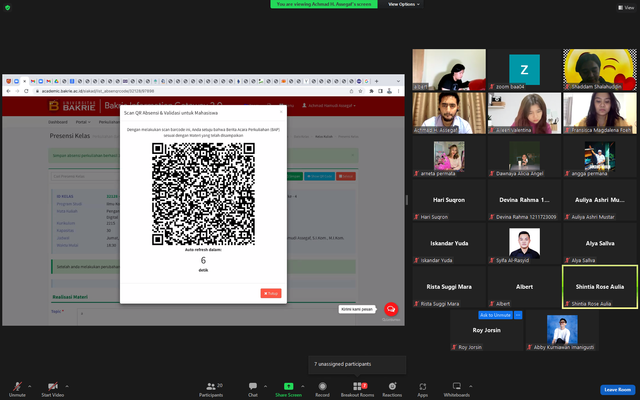
Task: Open the Chat panel
Action: pos(253,389)
